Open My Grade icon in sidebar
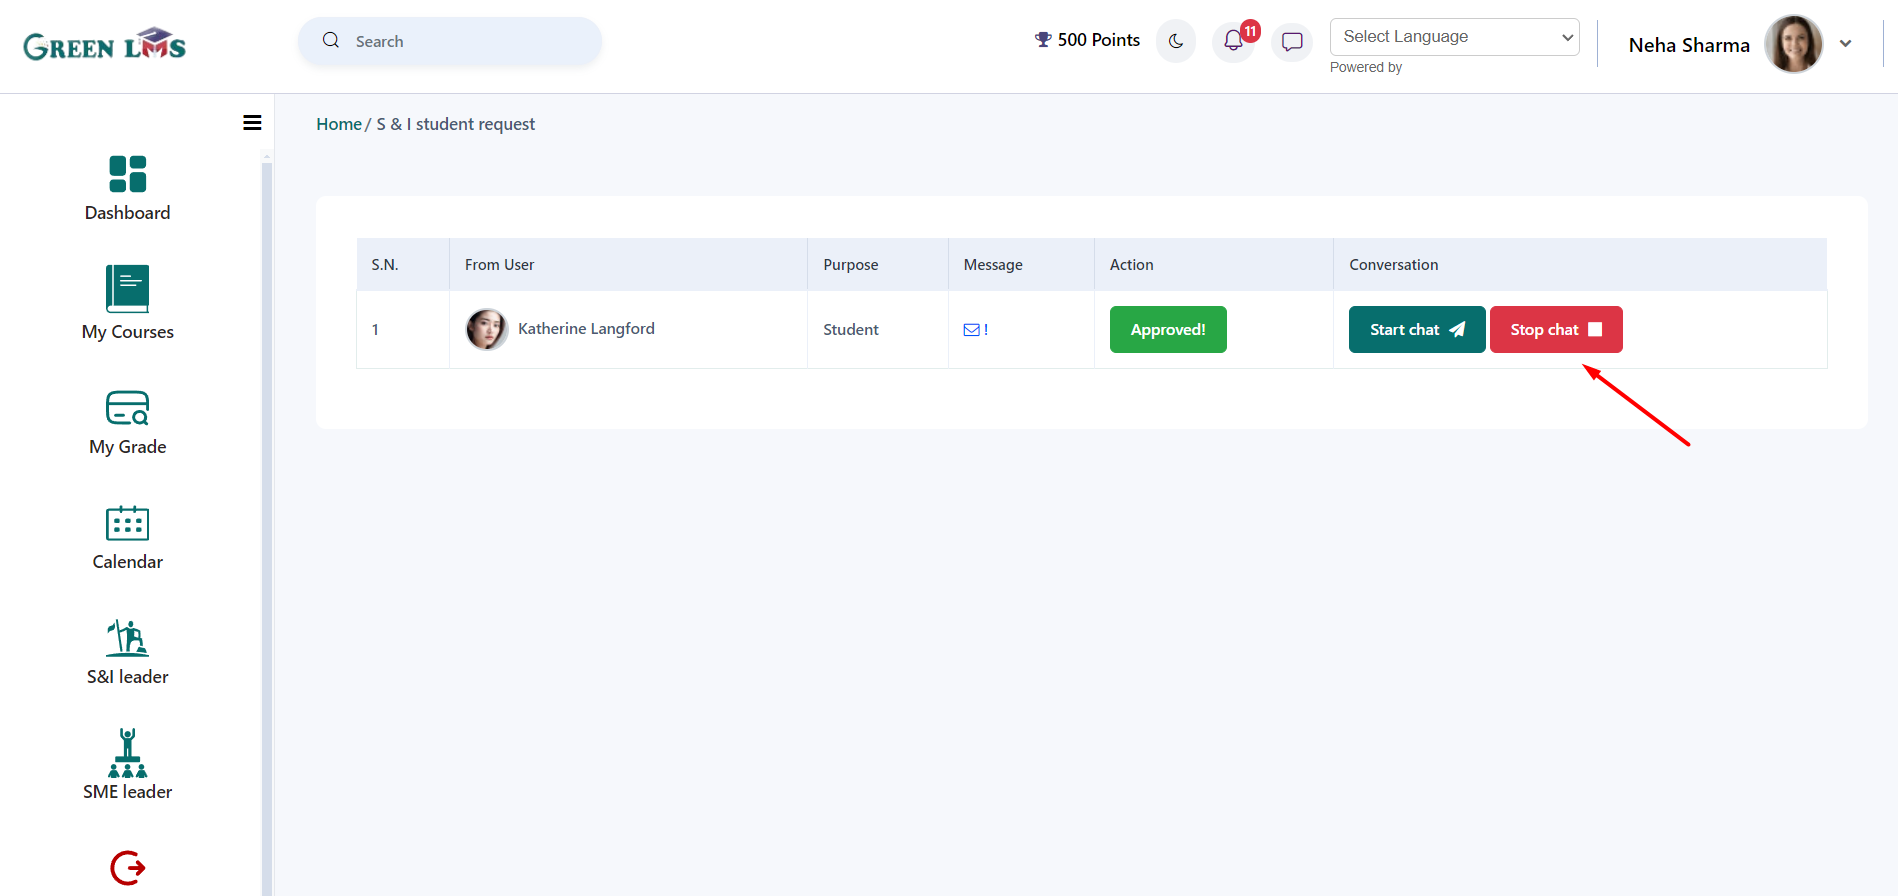Screen dimensions: 1898x896 click(128, 408)
